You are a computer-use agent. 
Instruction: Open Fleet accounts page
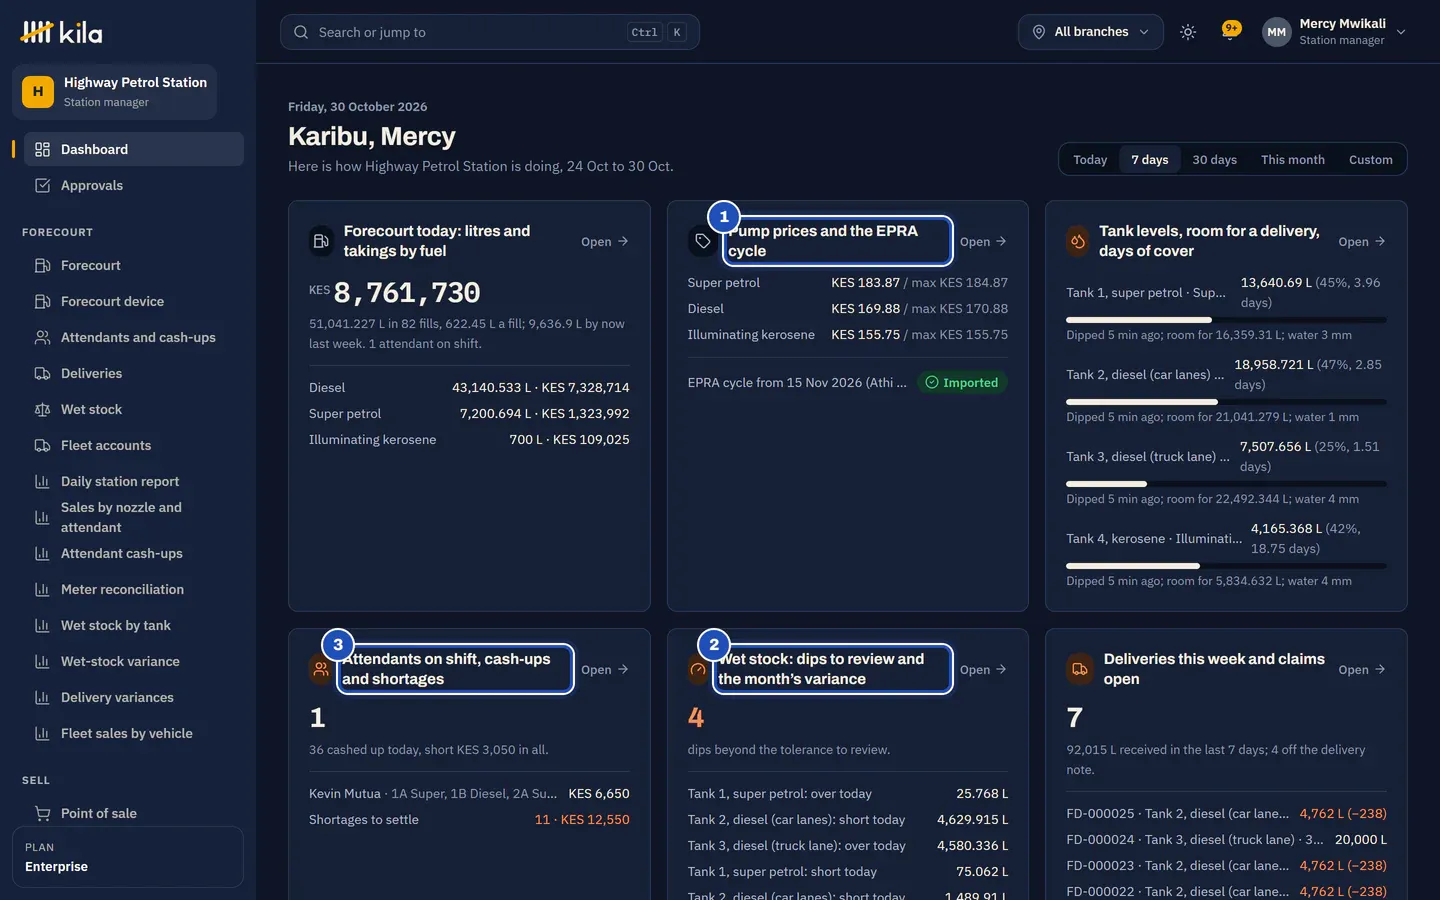tap(134, 445)
